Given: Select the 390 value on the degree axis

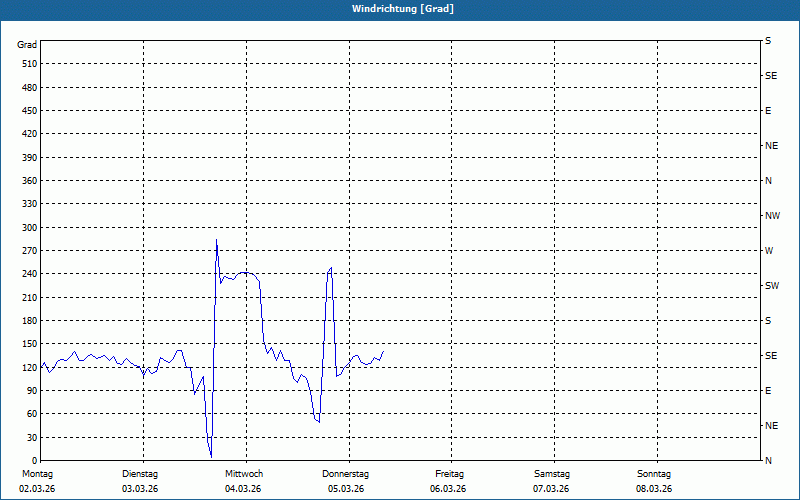Looking at the screenshot, I should point(30,157).
